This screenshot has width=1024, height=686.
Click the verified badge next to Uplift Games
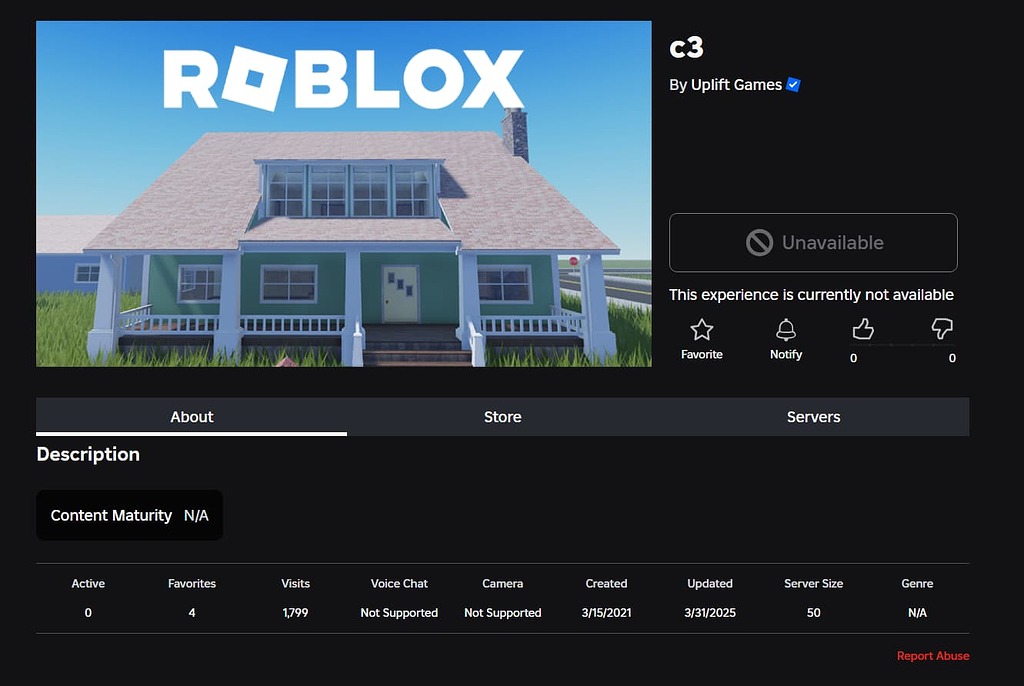[793, 85]
